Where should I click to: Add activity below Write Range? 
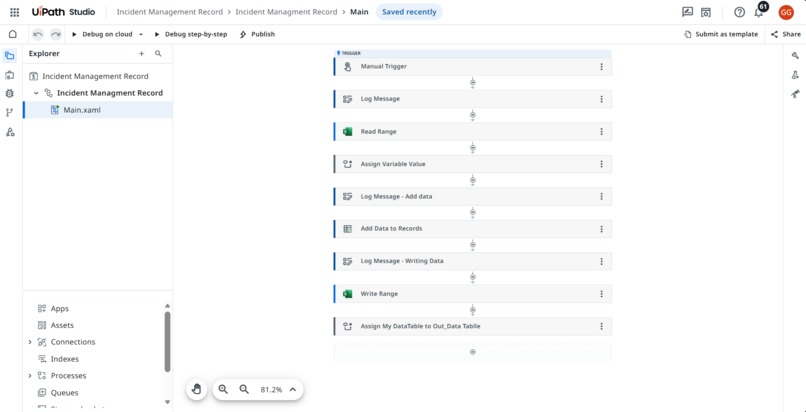pyautogui.click(x=472, y=310)
